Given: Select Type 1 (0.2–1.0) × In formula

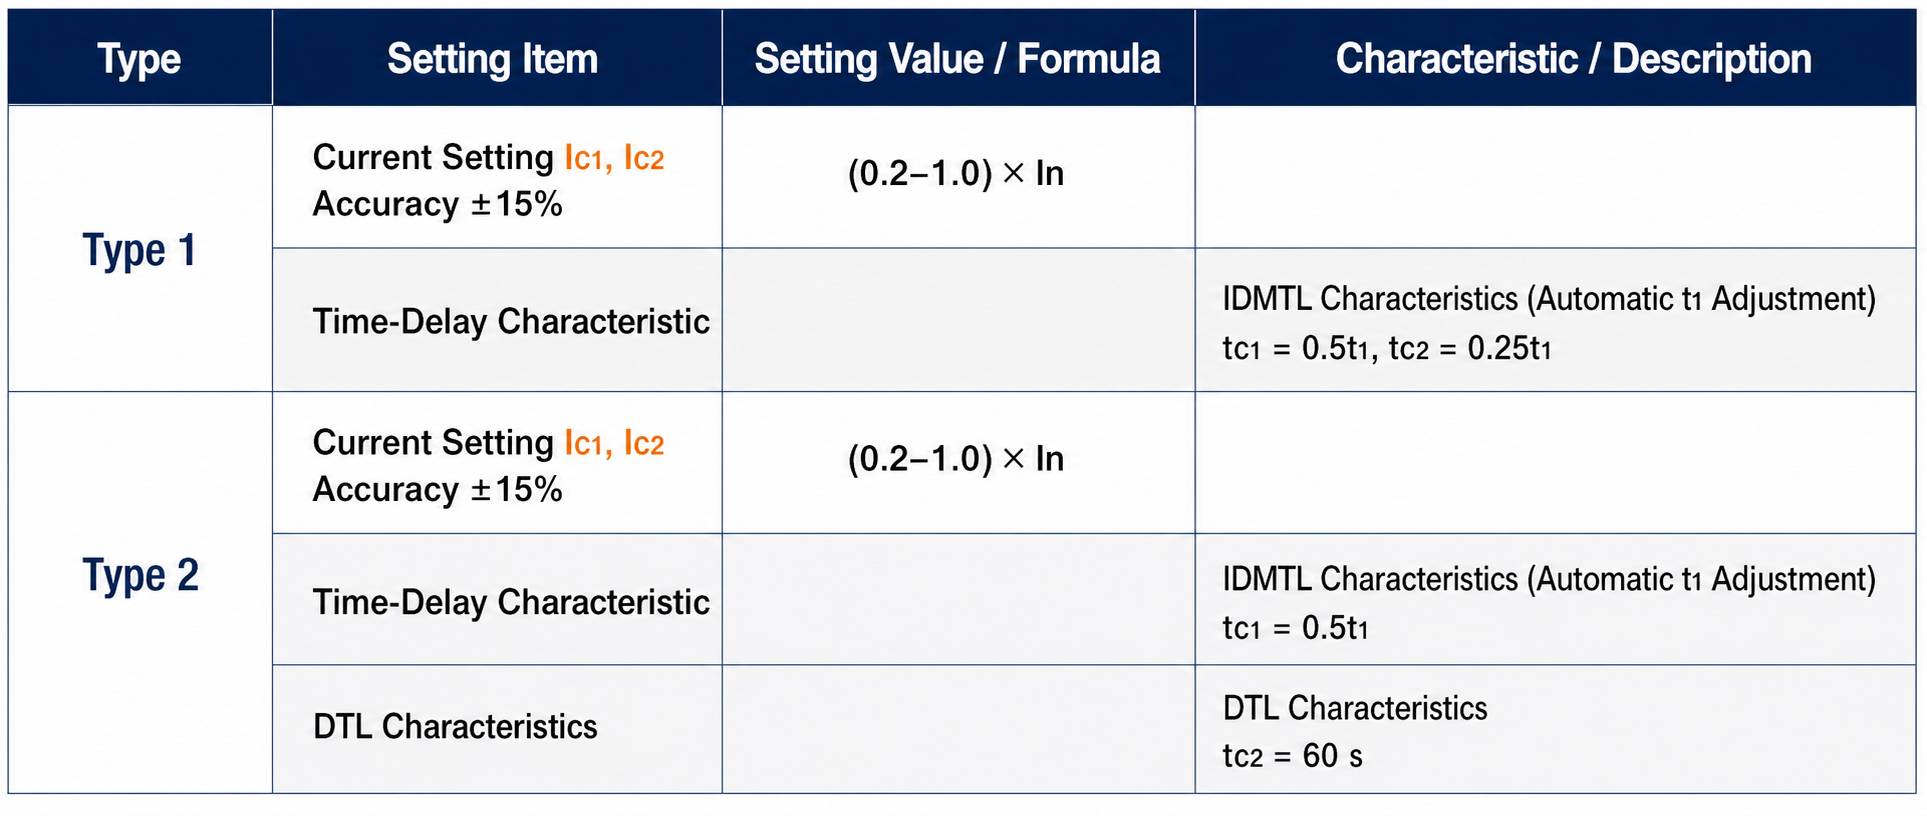Looking at the screenshot, I should click(x=956, y=173).
